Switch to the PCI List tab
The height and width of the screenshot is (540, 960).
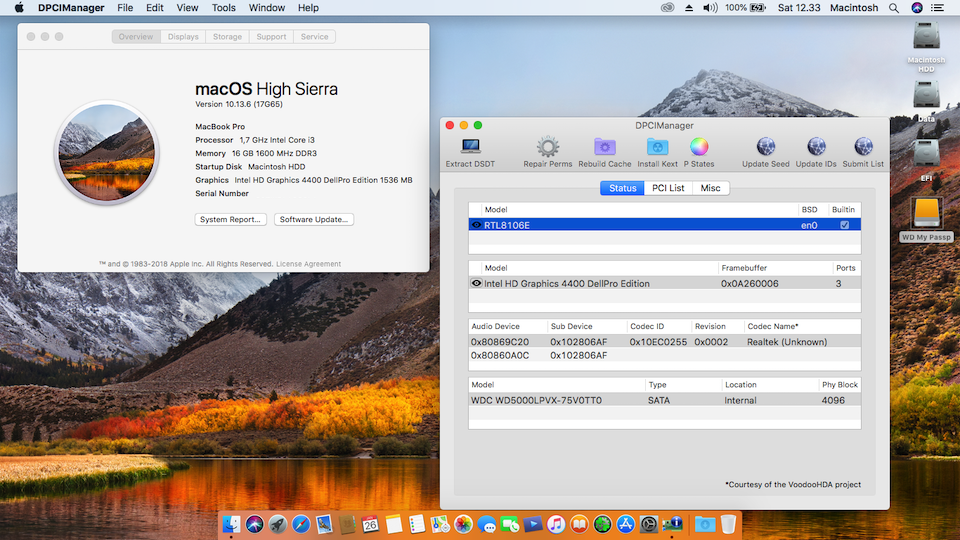668,188
